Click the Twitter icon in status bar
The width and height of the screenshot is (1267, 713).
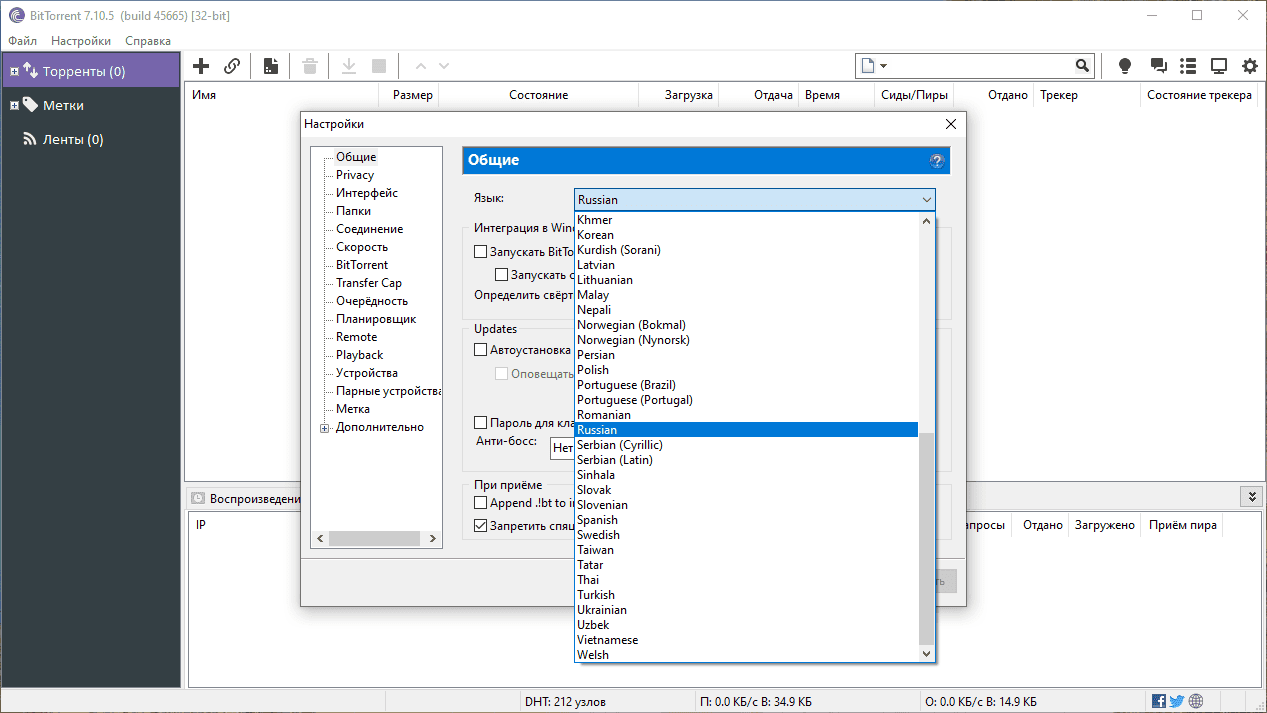tap(1177, 701)
